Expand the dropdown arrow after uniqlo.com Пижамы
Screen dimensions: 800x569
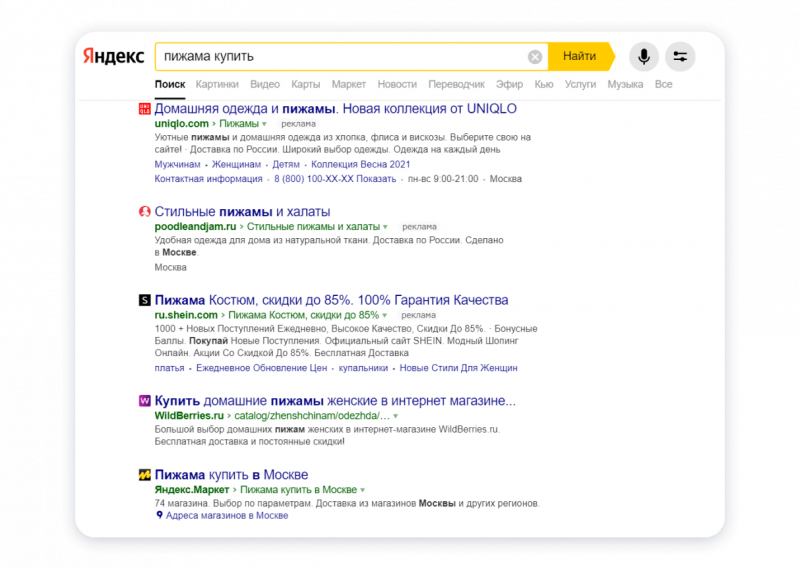tap(264, 124)
